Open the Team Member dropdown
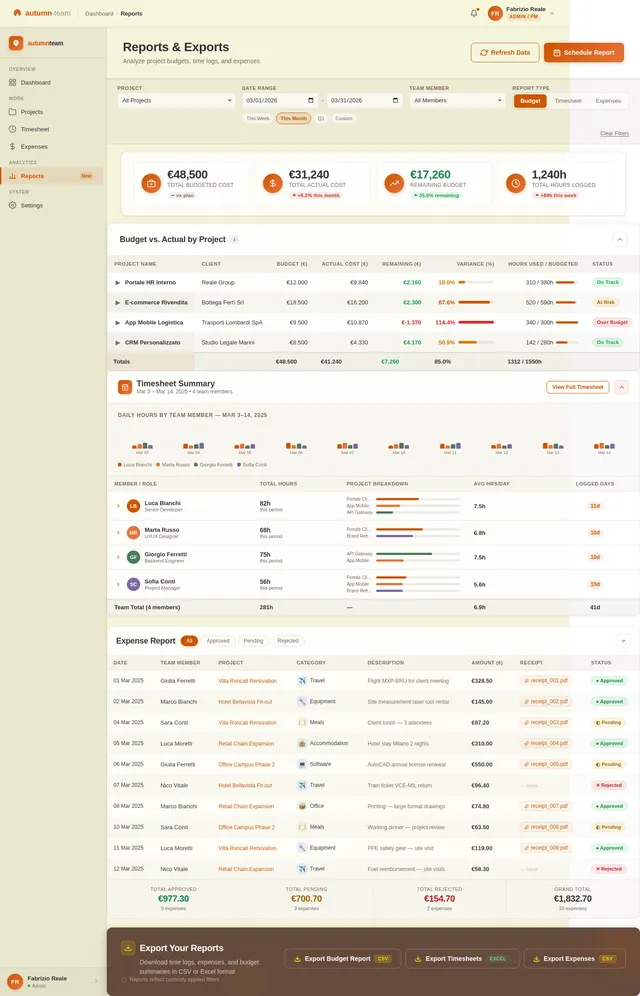The height and width of the screenshot is (996, 640). (x=458, y=100)
